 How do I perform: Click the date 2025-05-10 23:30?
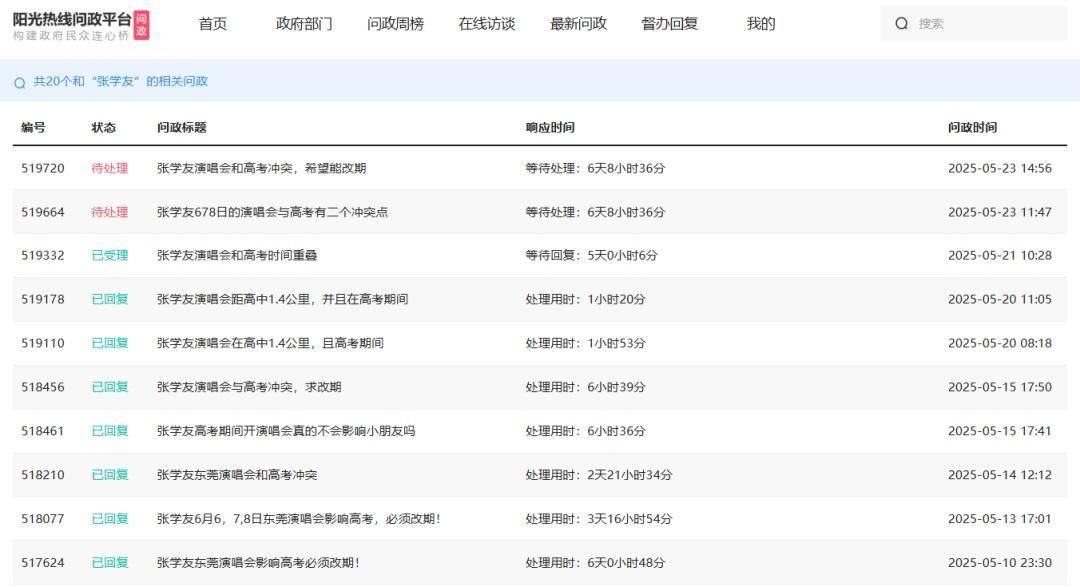pos(999,563)
